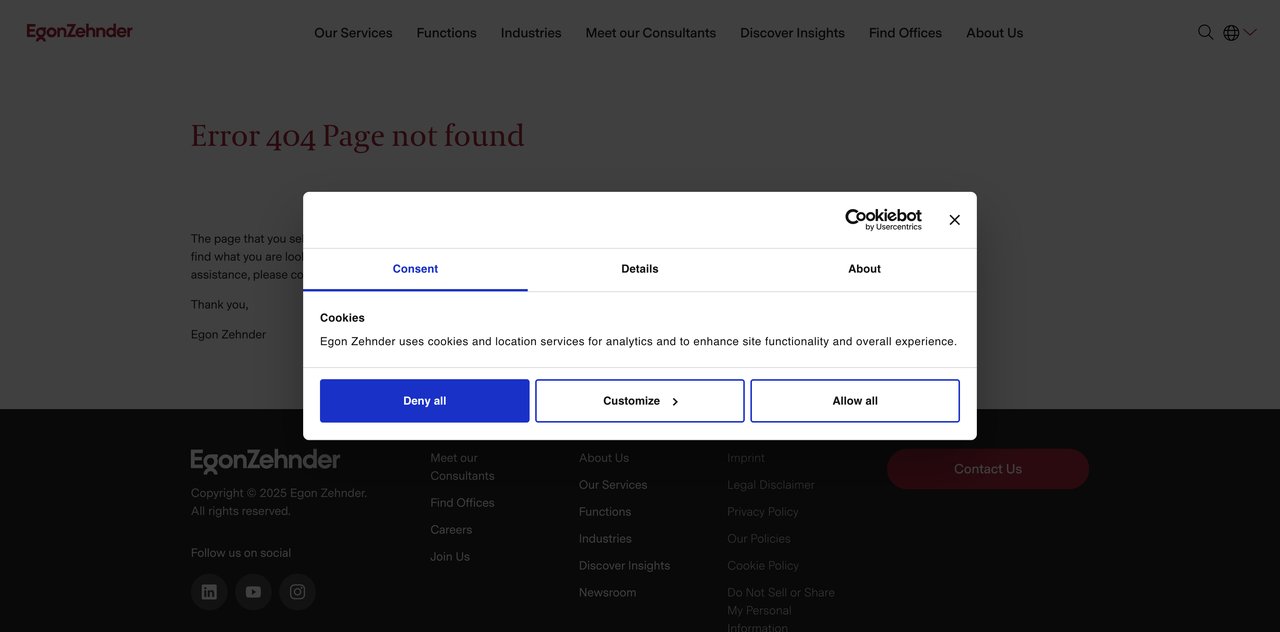
Task: Deny all cookies
Action: tap(425, 401)
